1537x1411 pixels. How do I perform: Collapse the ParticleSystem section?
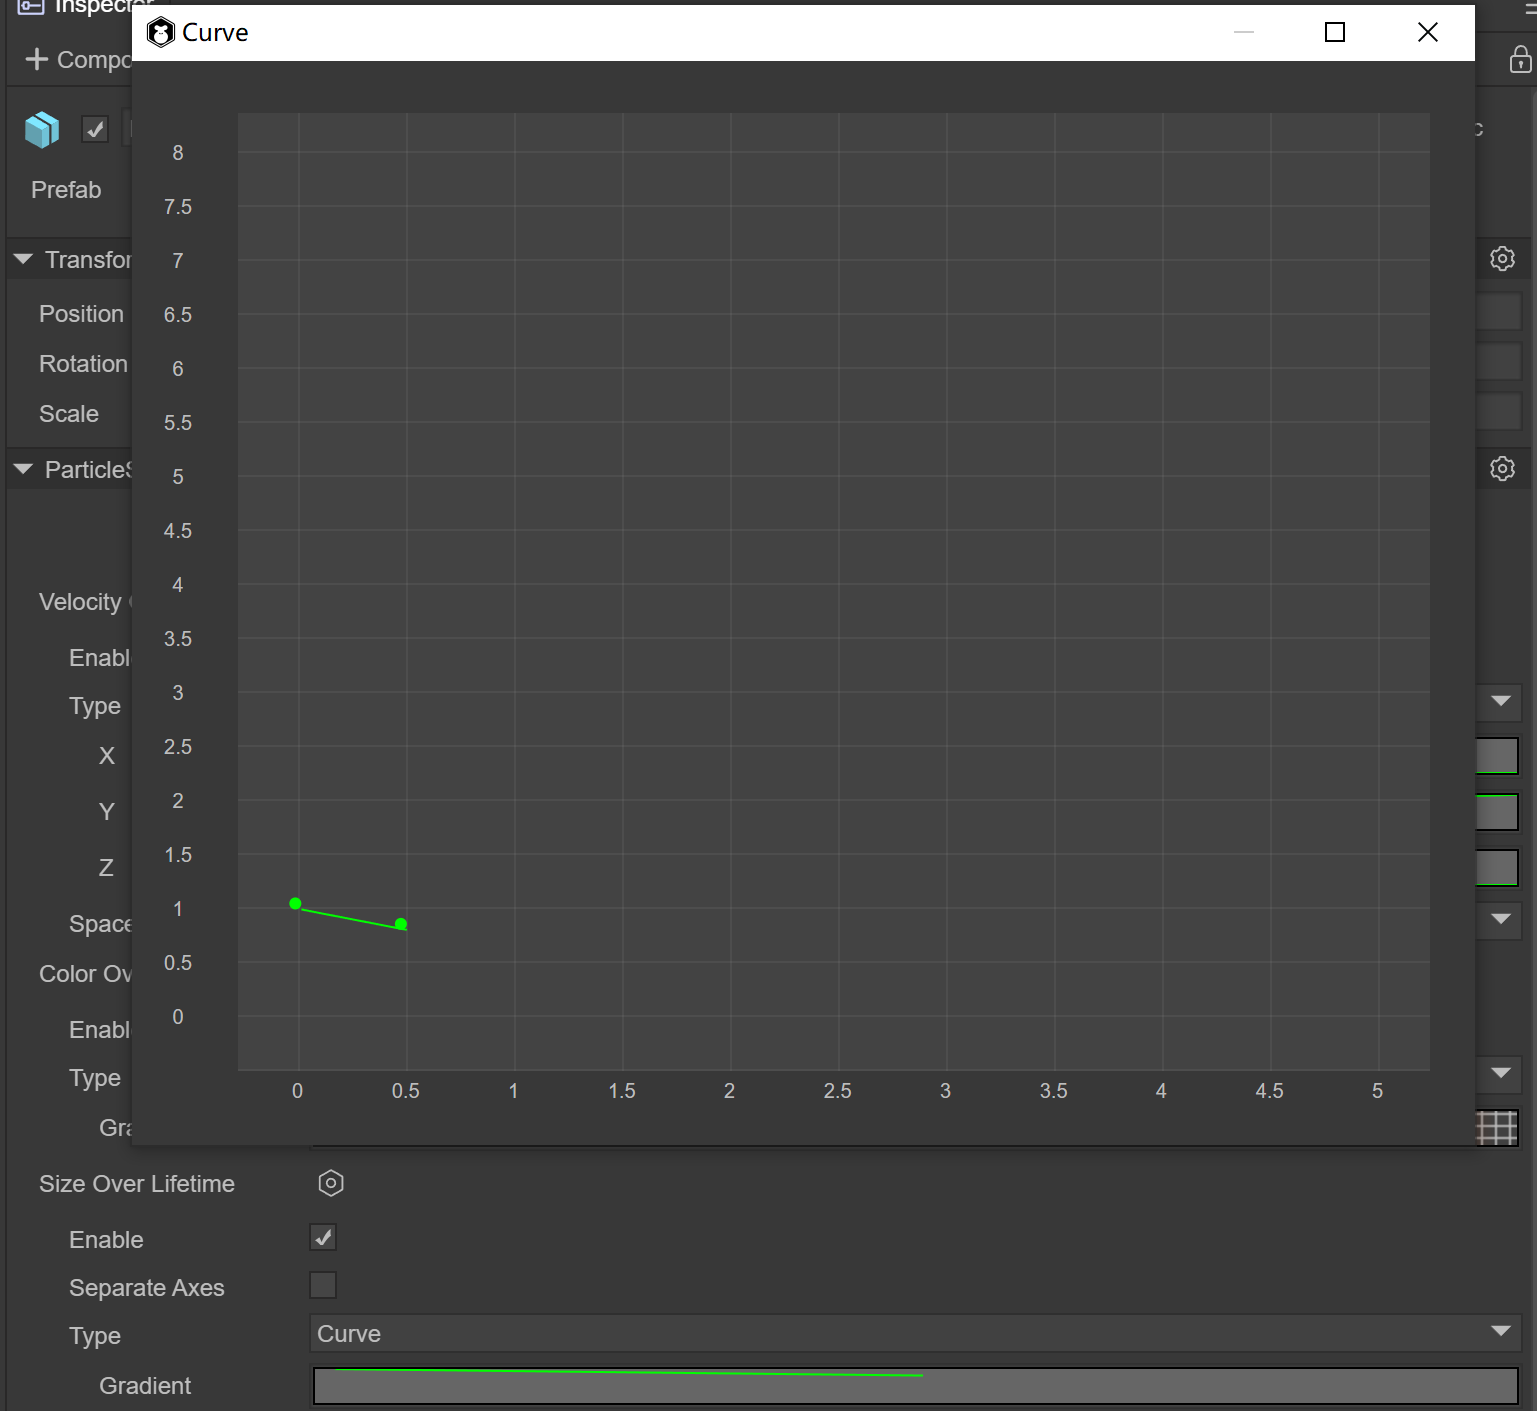point(24,469)
